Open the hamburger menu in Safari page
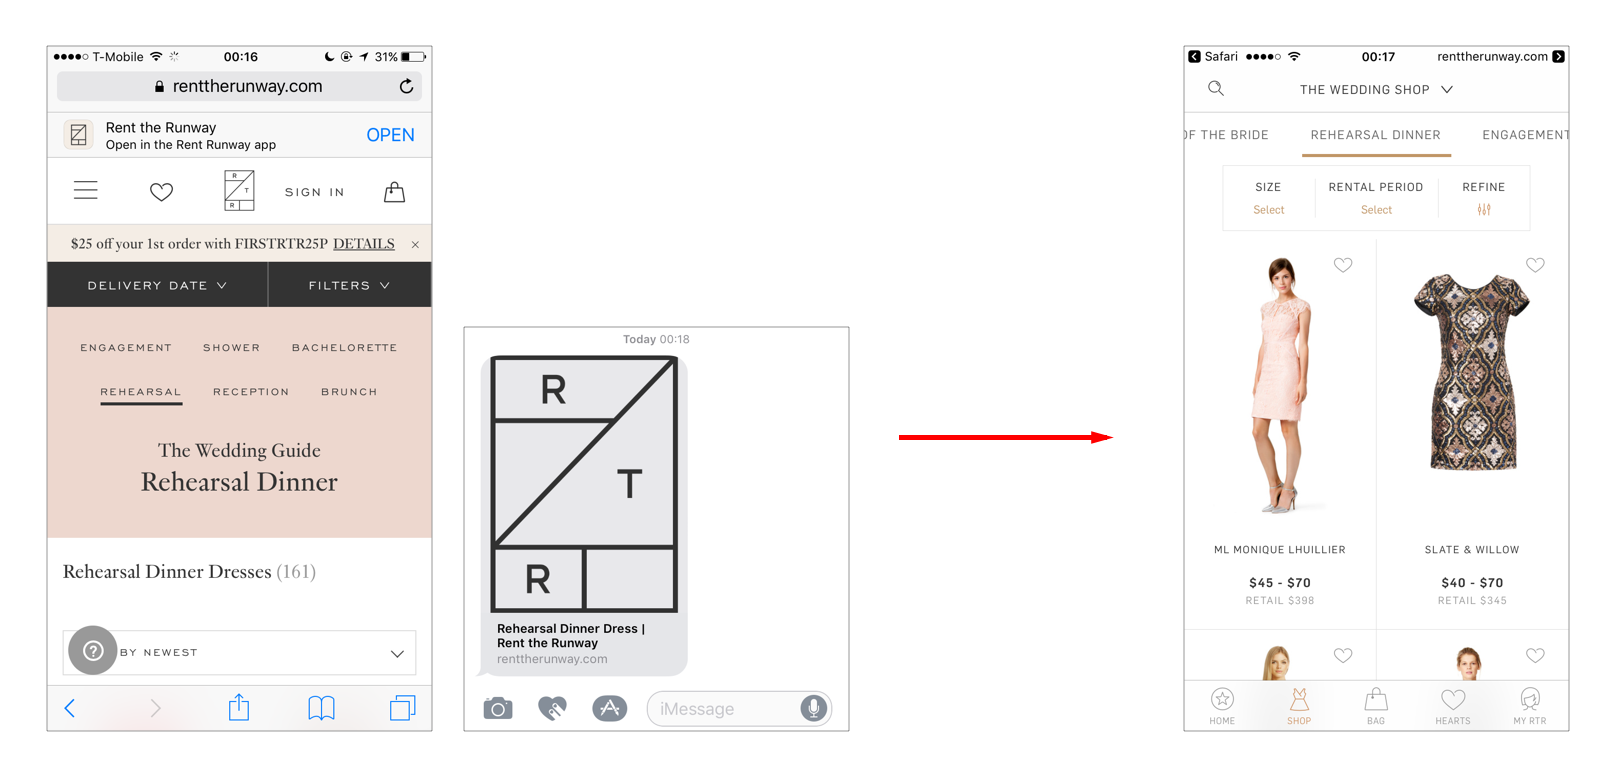This screenshot has height=777, width=1601. [x=86, y=191]
